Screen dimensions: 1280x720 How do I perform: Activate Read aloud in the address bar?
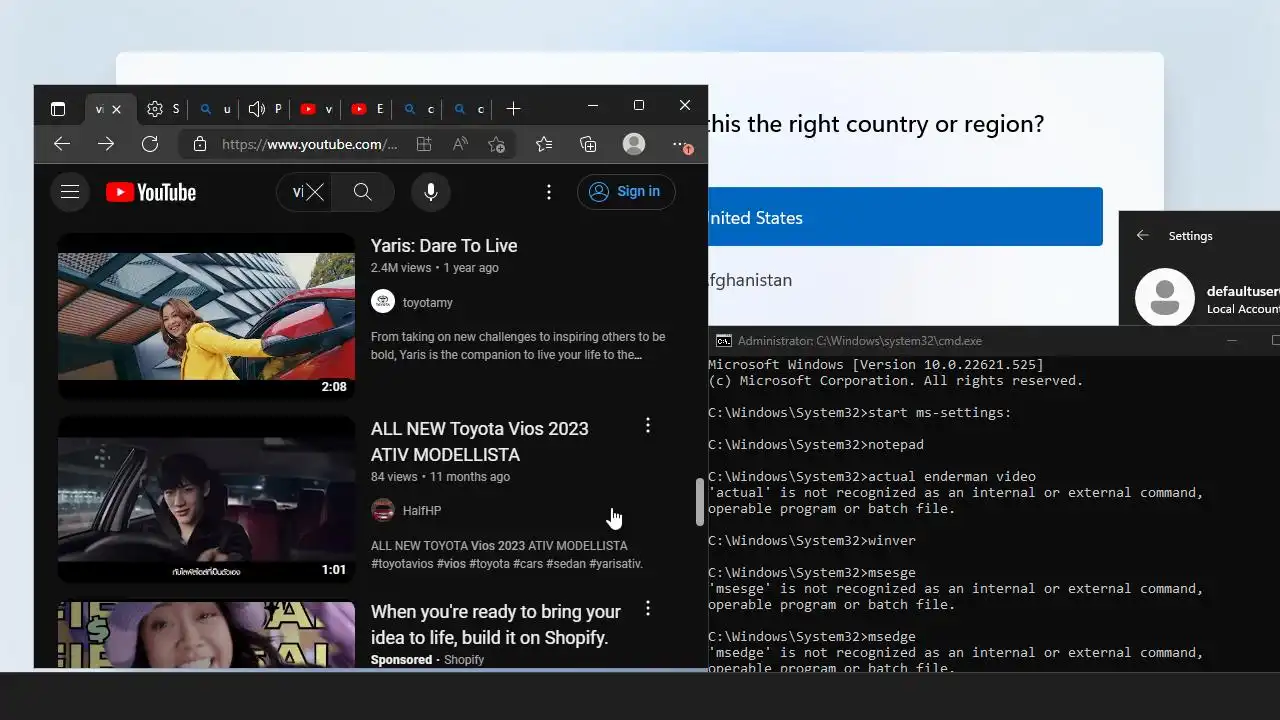(460, 144)
